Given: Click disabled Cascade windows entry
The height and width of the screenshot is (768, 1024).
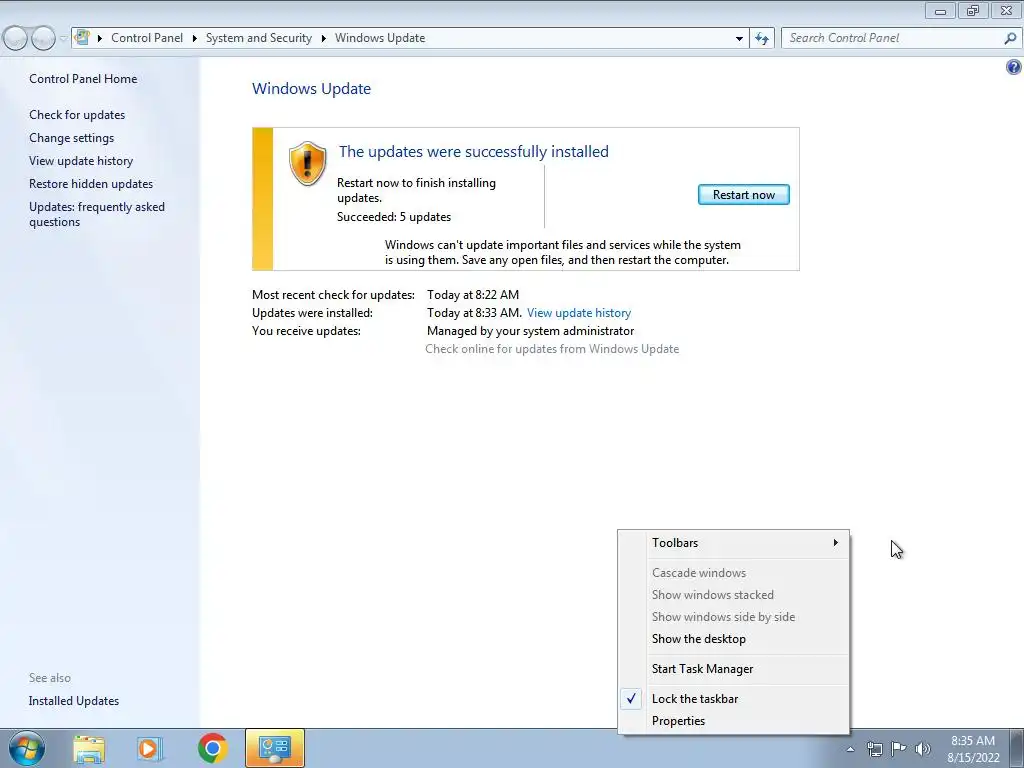Looking at the screenshot, I should tap(733, 573).
